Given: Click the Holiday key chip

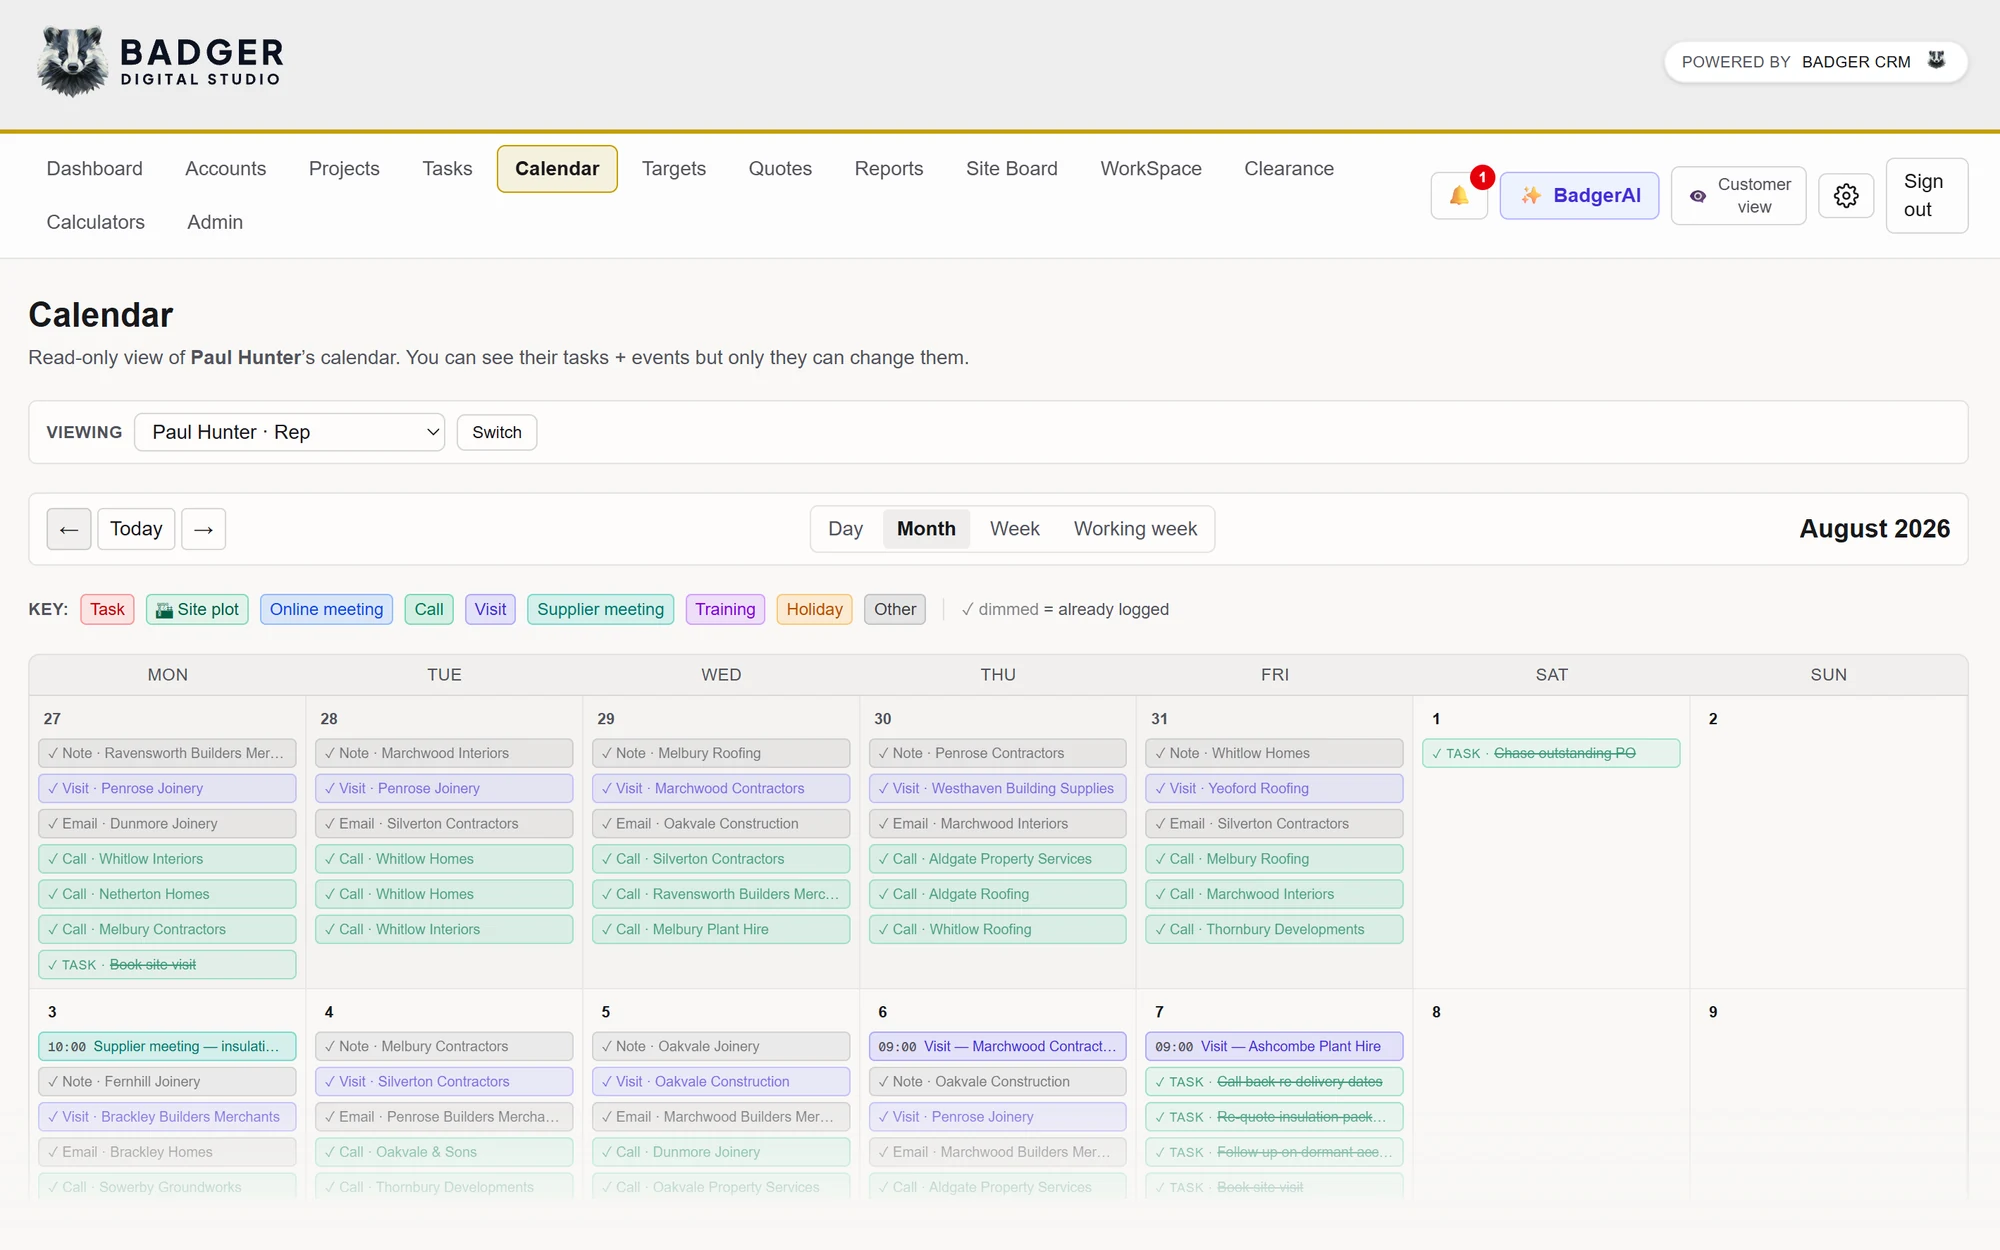Looking at the screenshot, I should pyautogui.click(x=814, y=610).
